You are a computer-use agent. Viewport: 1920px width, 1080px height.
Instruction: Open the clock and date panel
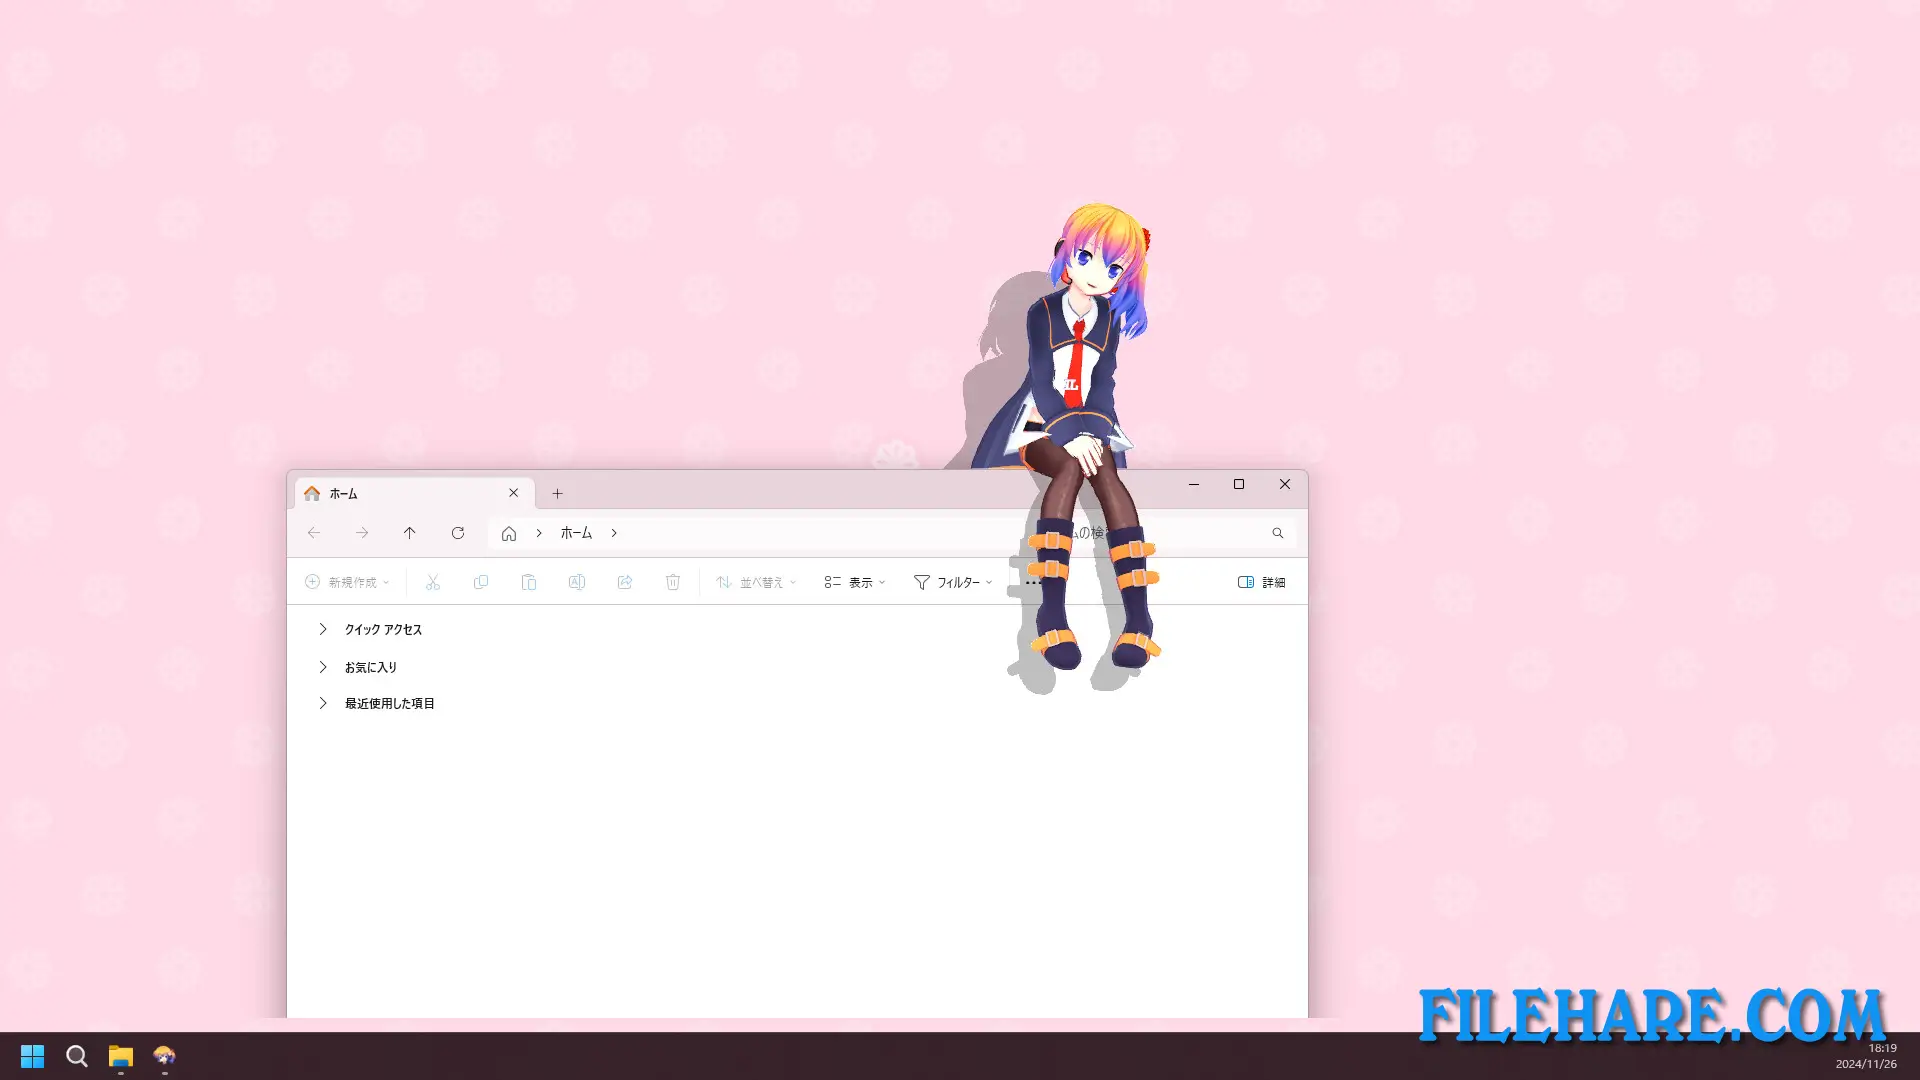tap(1866, 1056)
